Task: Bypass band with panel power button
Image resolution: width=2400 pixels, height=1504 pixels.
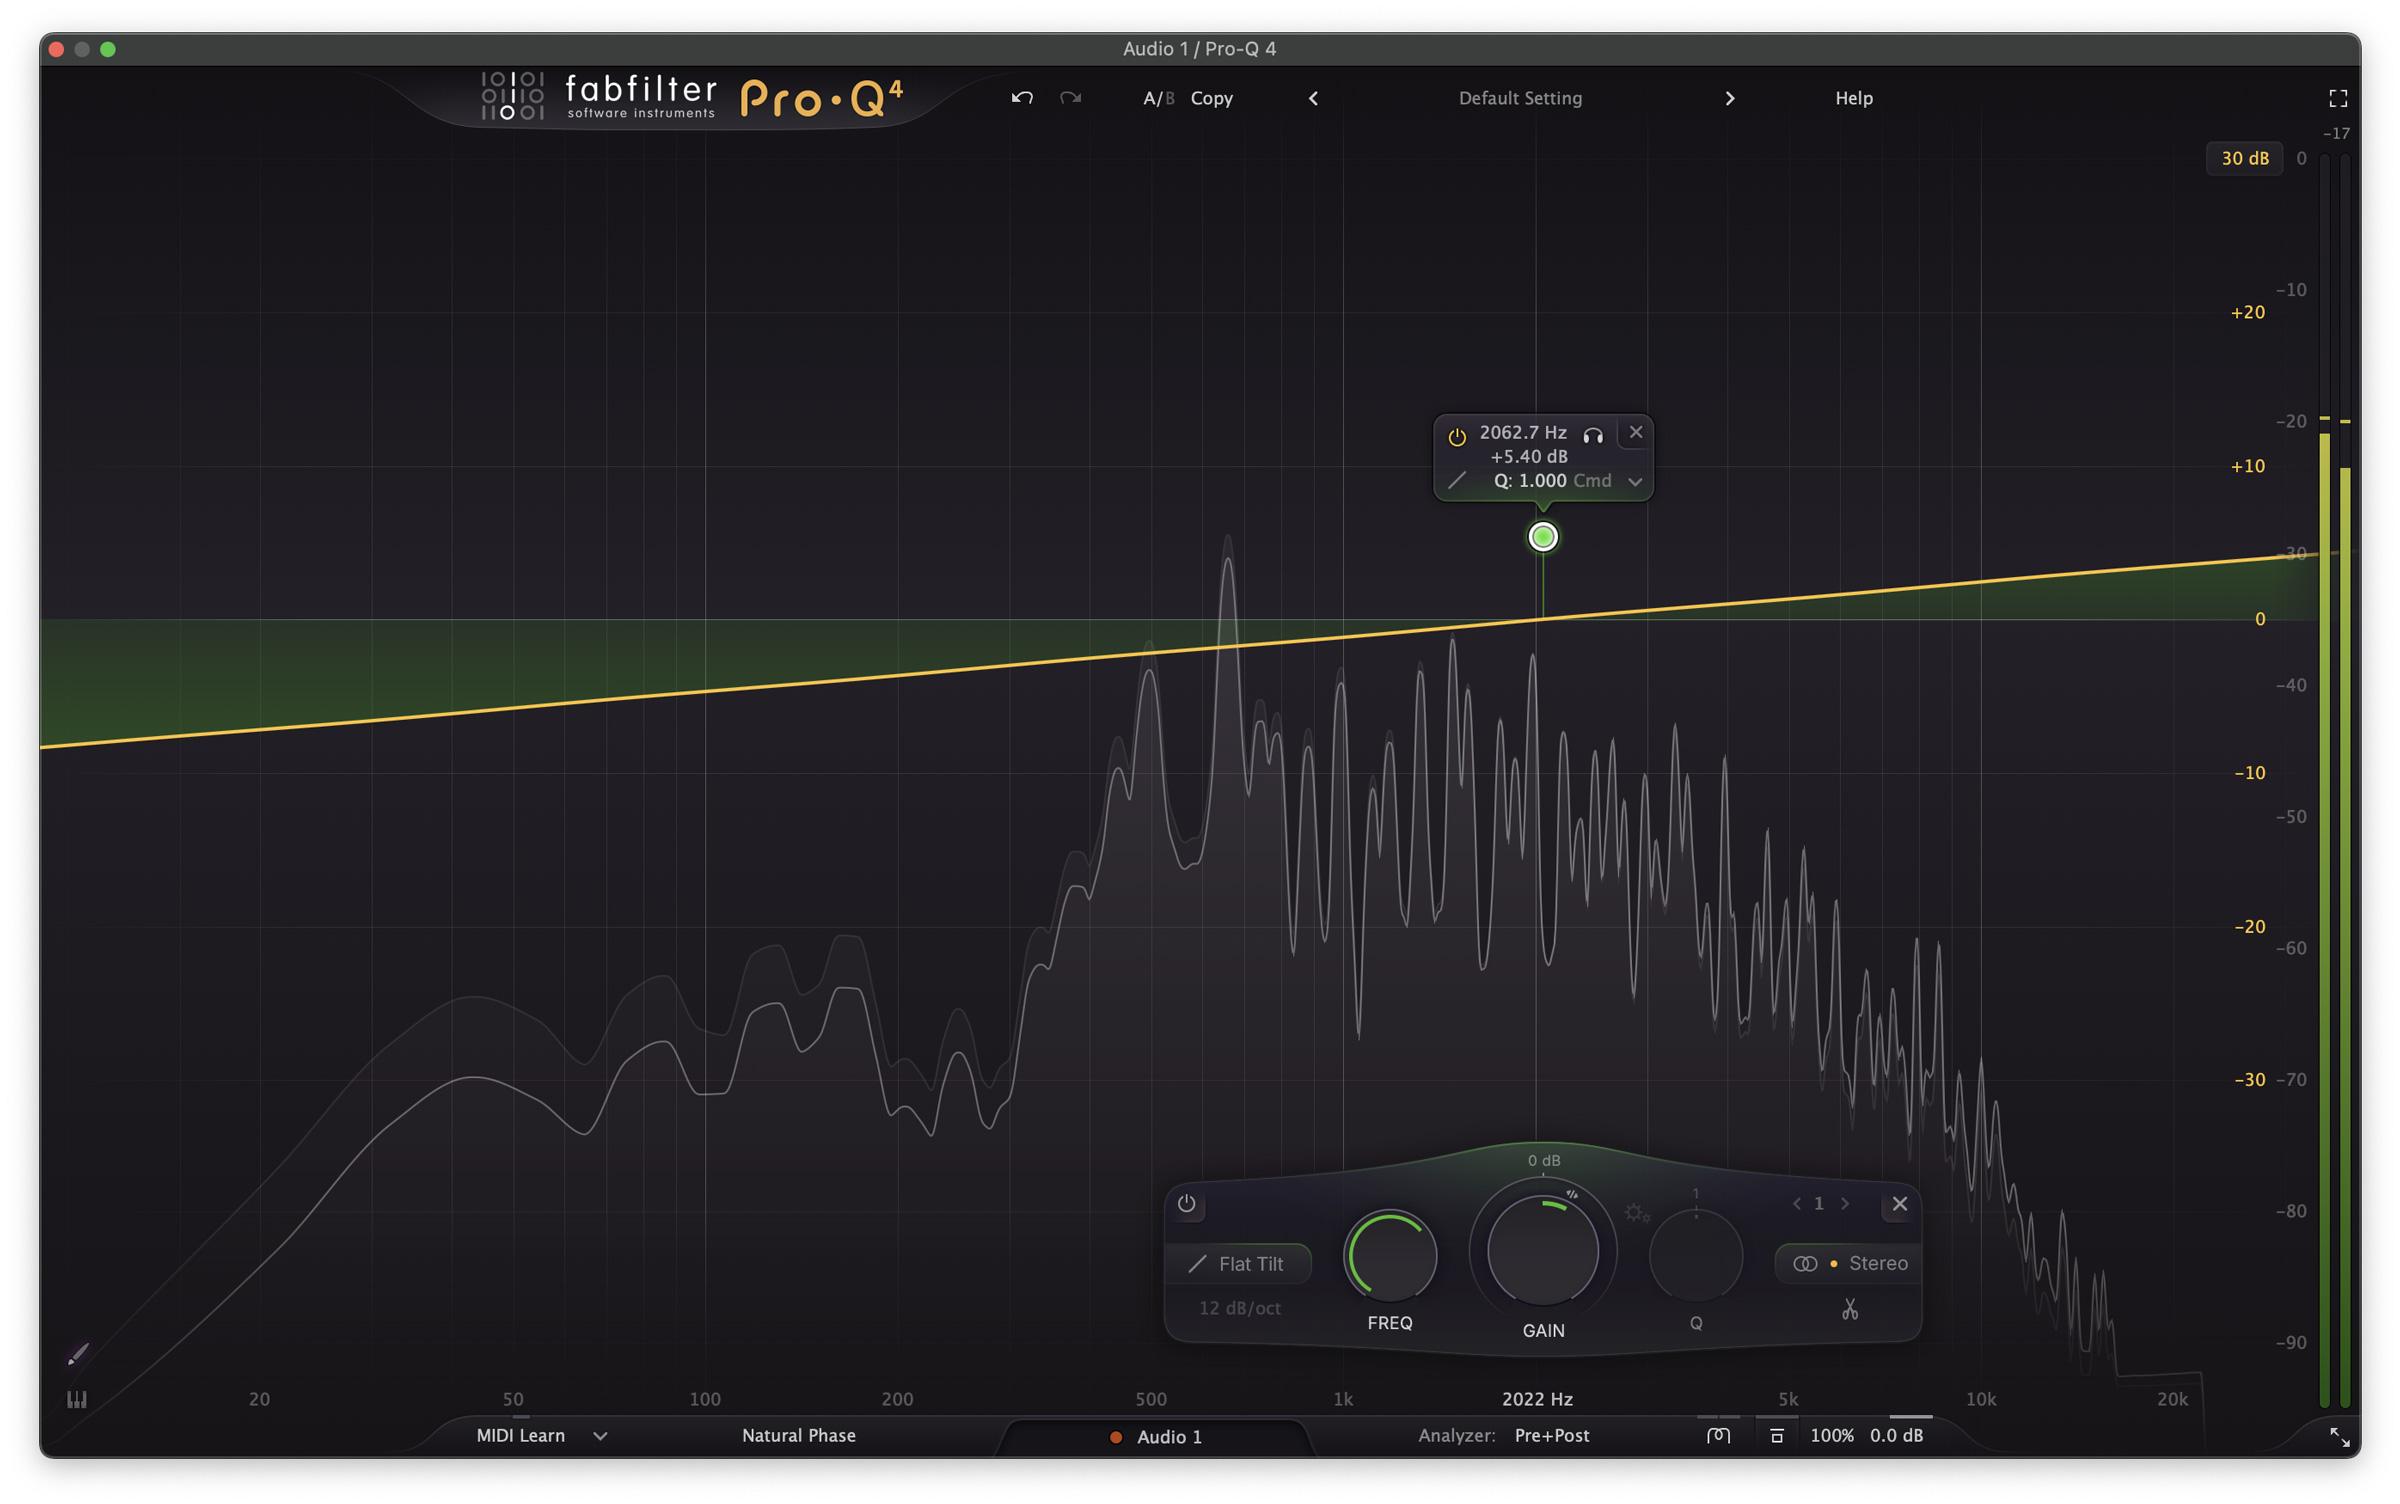Action: click(1187, 1203)
